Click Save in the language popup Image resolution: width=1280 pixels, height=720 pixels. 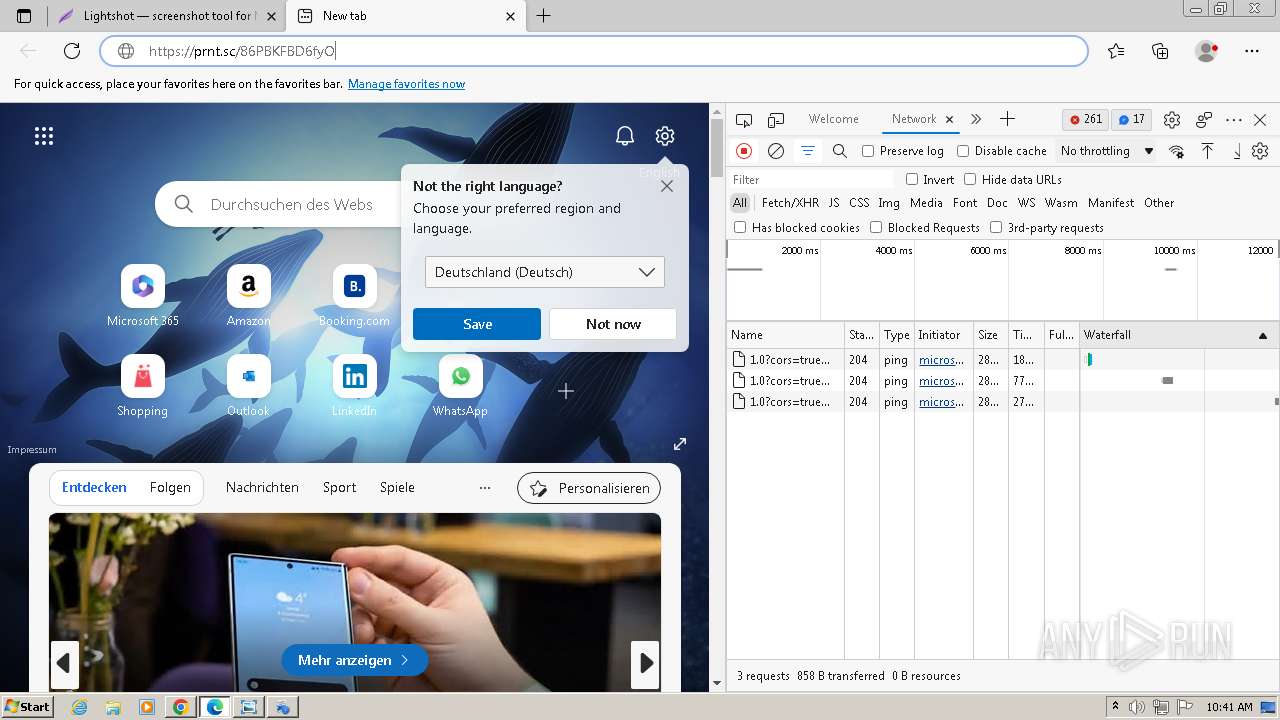point(477,324)
